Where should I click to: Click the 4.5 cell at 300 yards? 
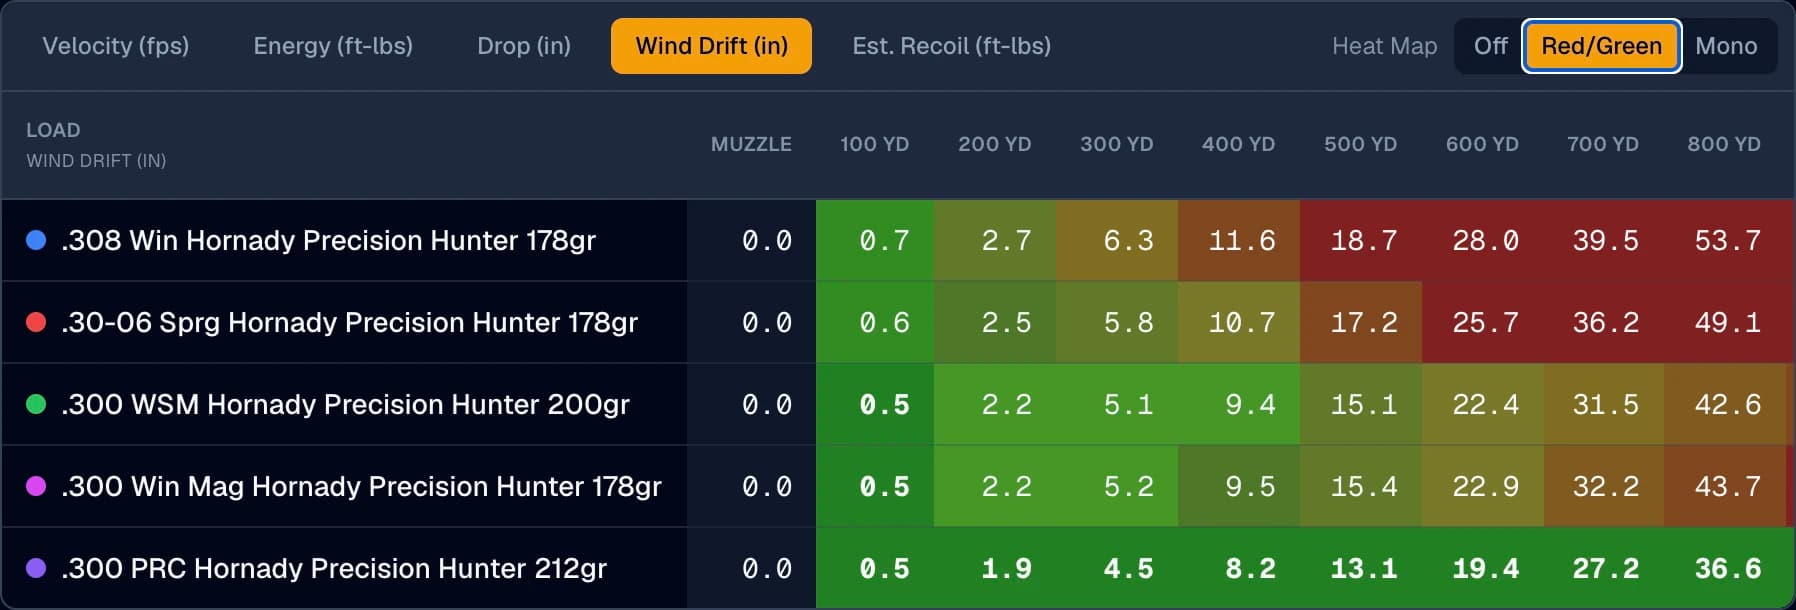1117,568
